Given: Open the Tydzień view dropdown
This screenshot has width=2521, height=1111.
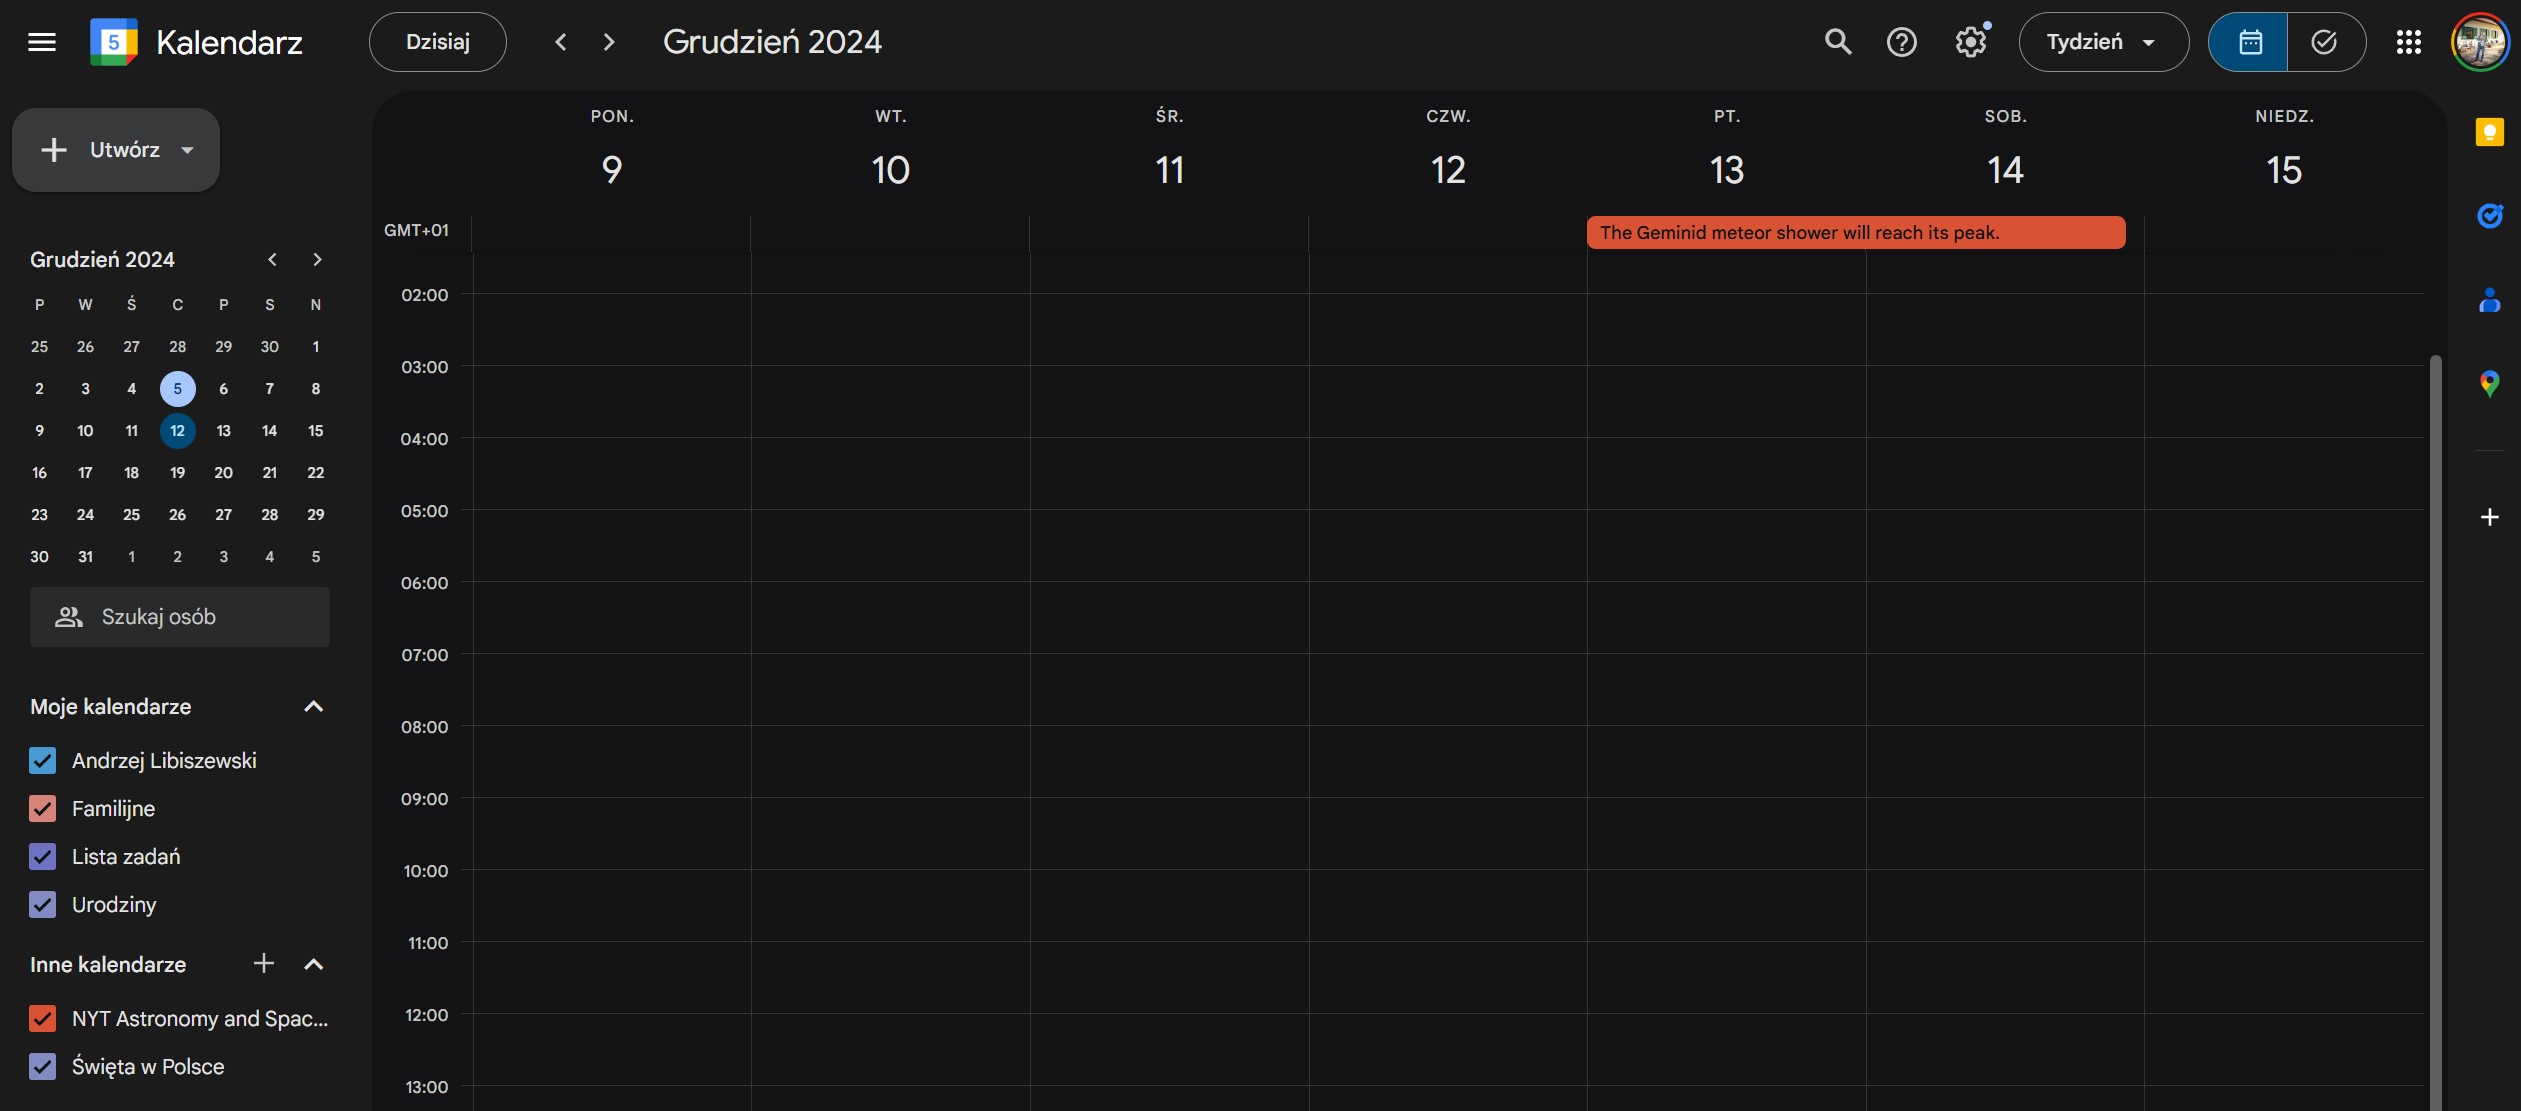Looking at the screenshot, I should click(x=2102, y=42).
